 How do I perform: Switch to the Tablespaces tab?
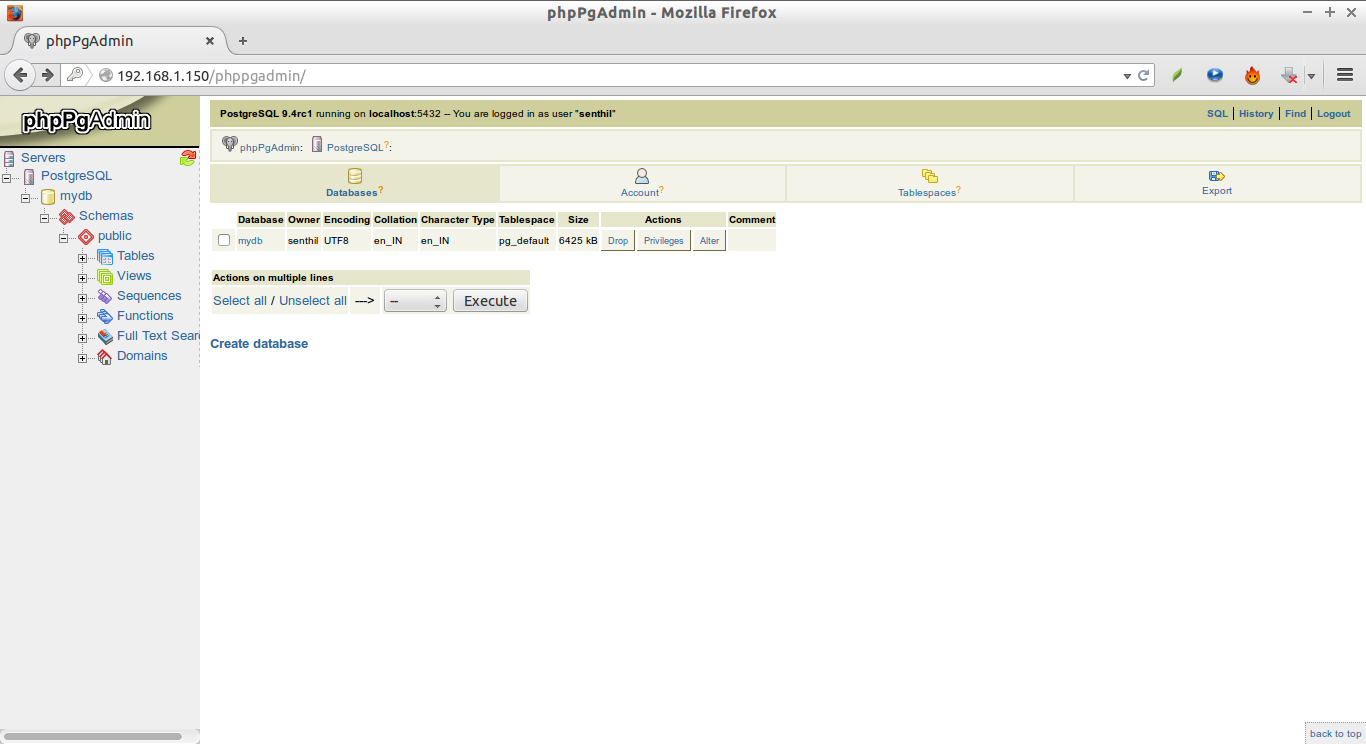929,183
